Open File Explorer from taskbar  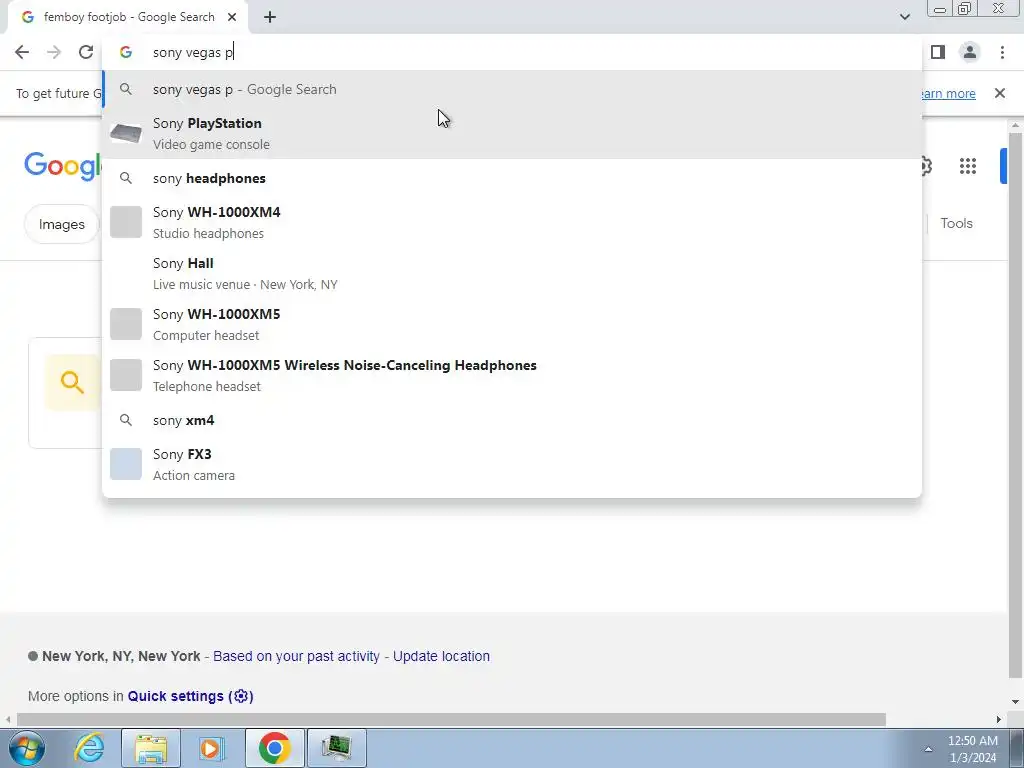[x=151, y=748]
